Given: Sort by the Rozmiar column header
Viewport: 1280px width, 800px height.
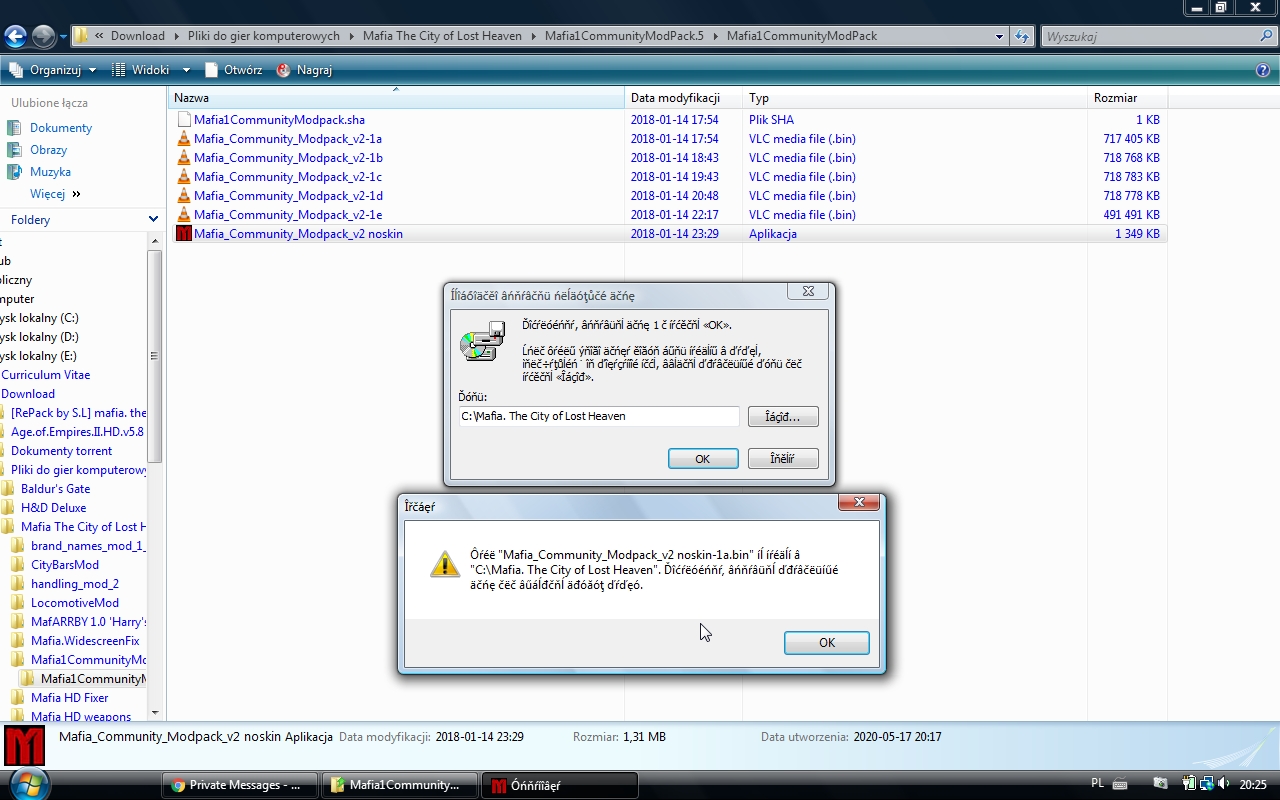Looking at the screenshot, I should (x=1128, y=98).
